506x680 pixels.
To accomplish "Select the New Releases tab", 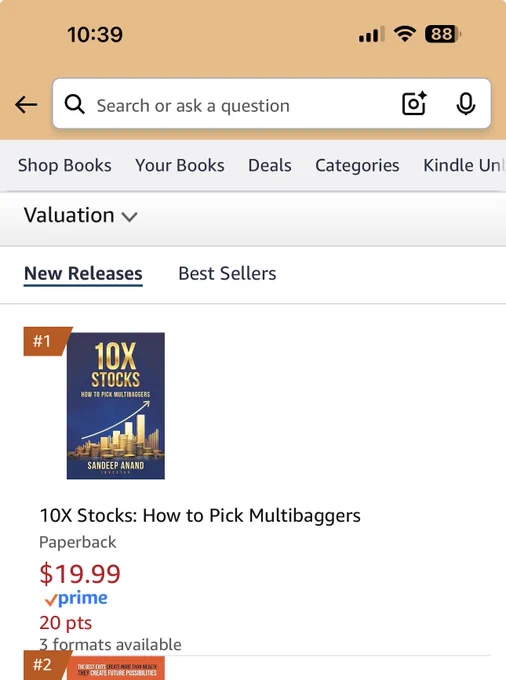I will point(83,274).
